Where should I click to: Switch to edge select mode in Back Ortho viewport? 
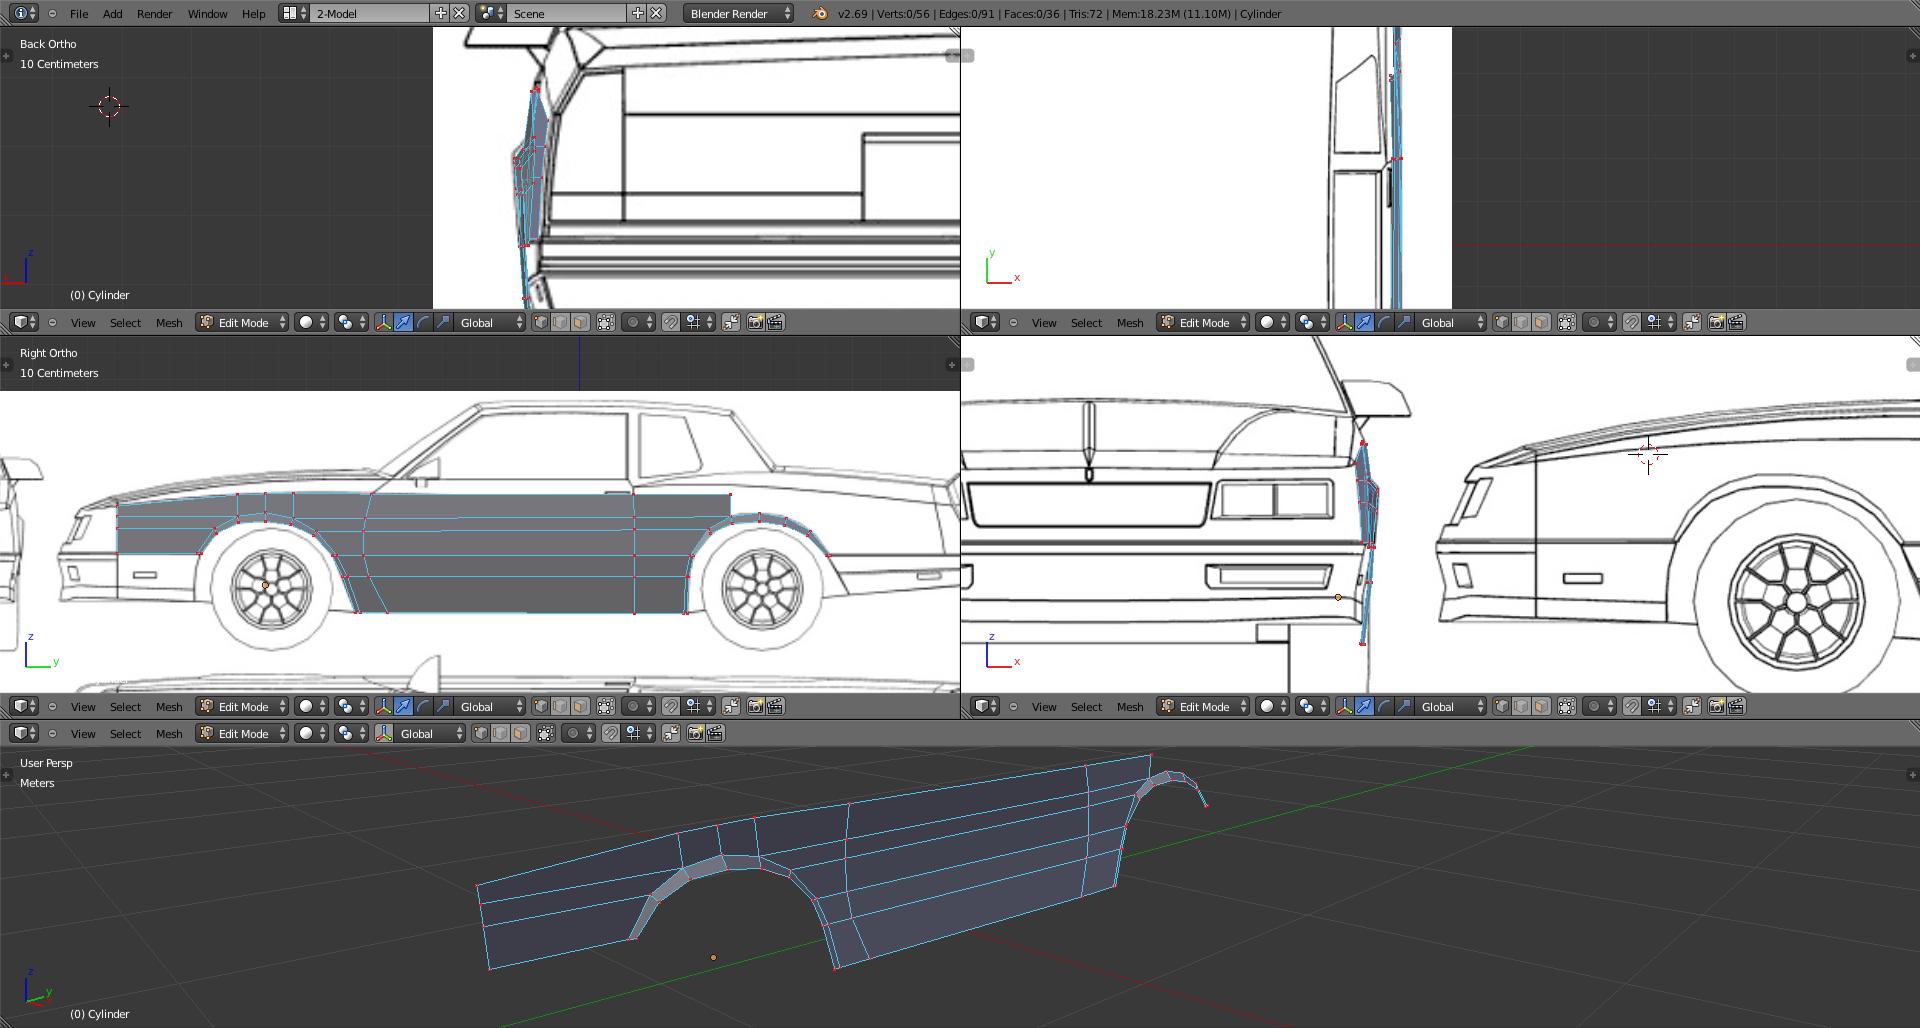click(x=560, y=322)
